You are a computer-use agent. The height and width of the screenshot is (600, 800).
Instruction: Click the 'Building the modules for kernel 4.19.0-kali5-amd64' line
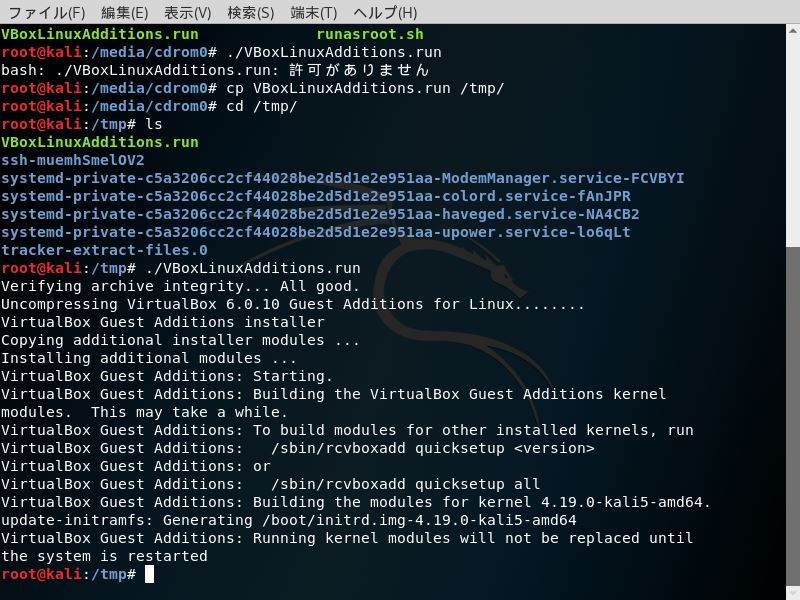(356, 502)
